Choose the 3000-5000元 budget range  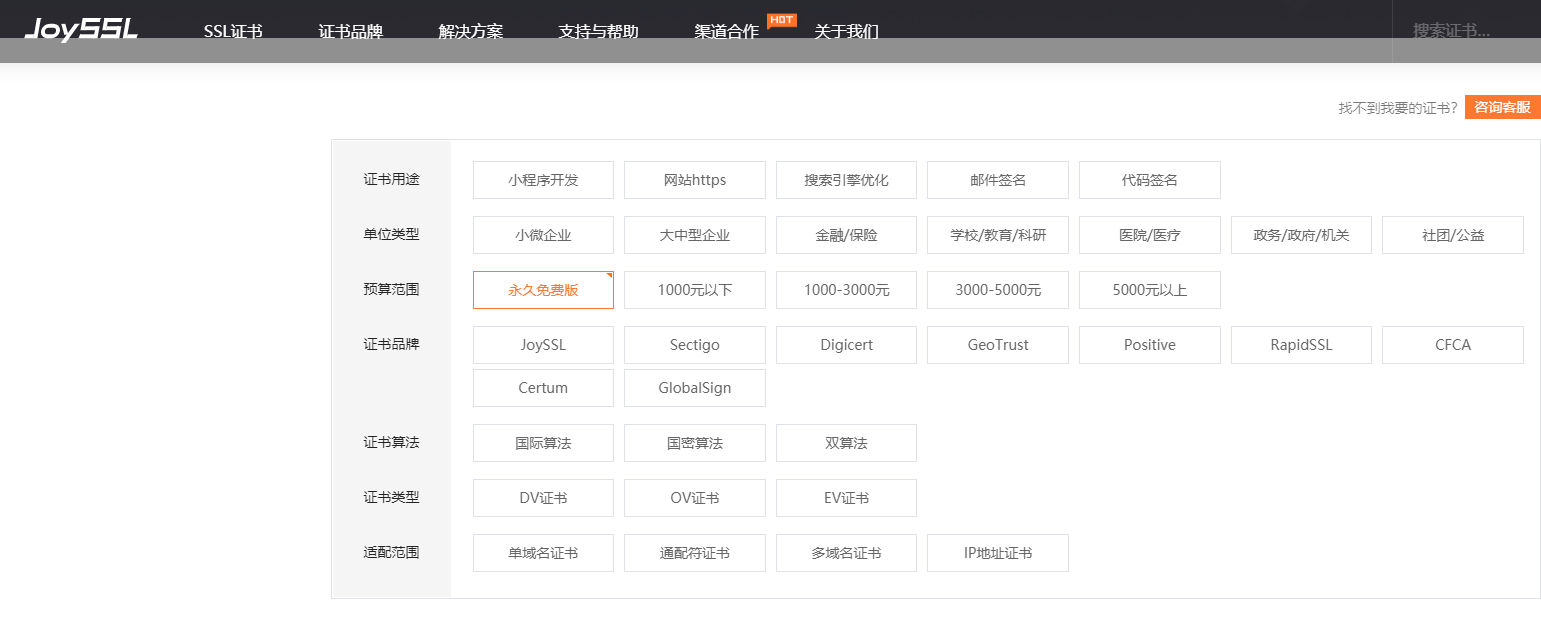(998, 290)
